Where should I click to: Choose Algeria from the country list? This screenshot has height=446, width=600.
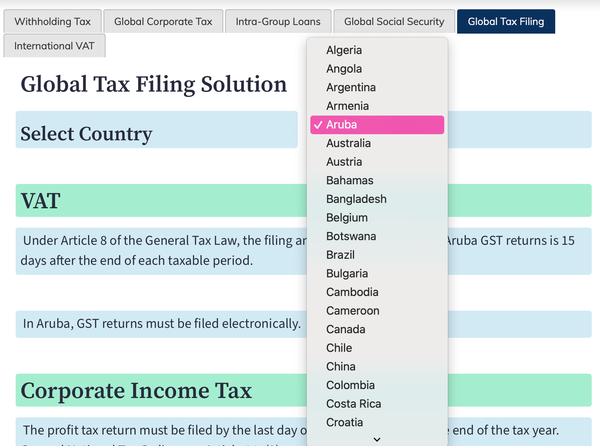coord(377,50)
